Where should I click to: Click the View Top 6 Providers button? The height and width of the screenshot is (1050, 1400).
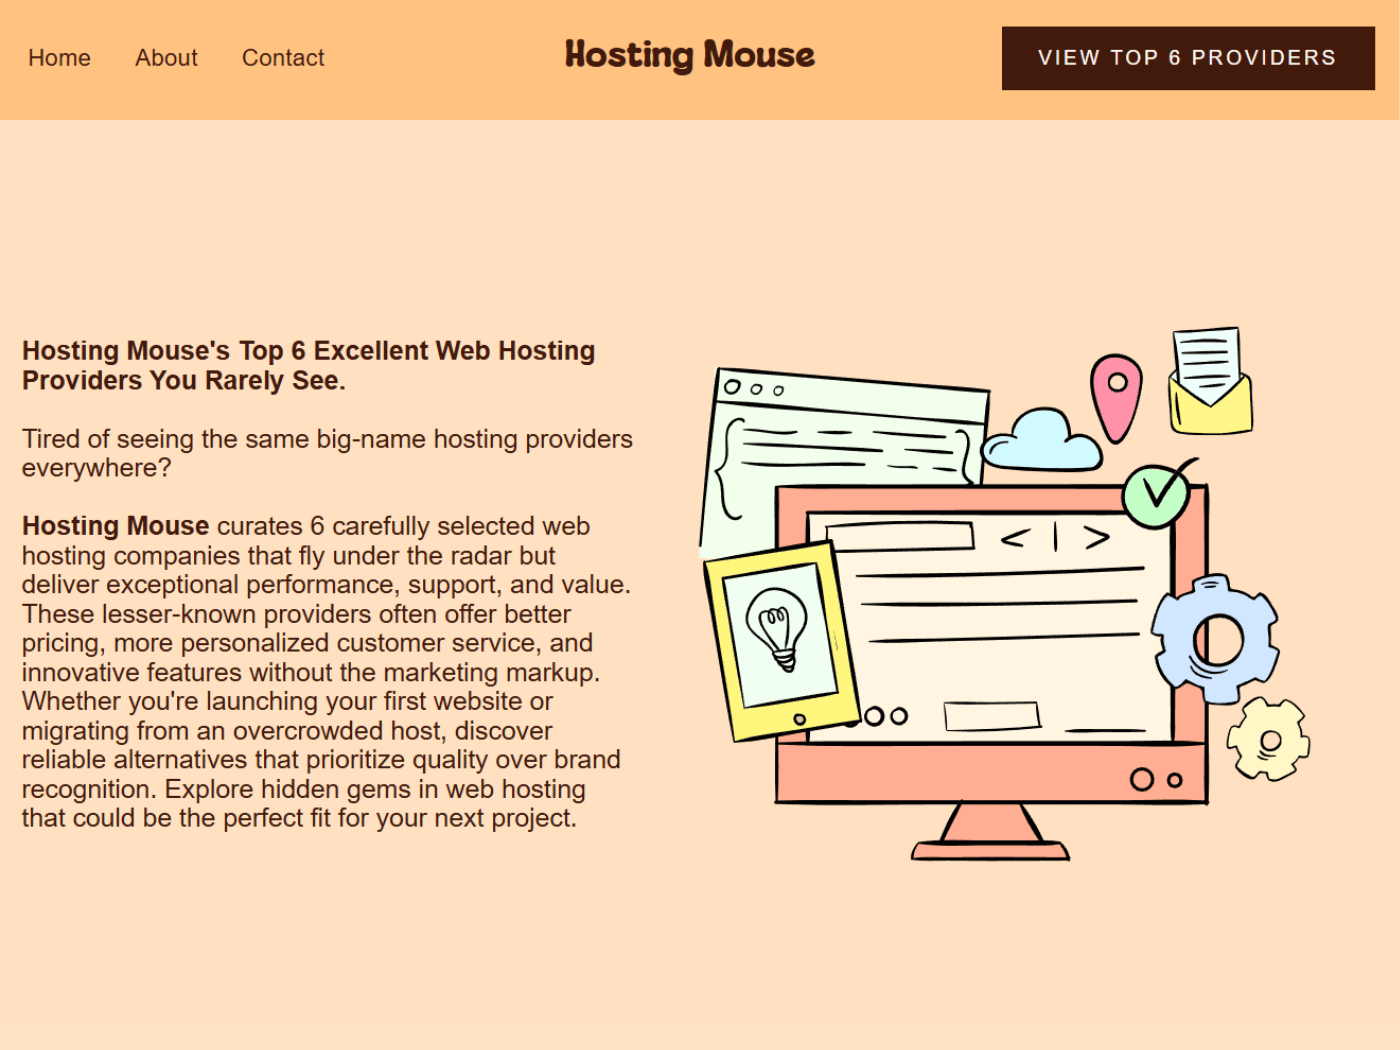[x=1188, y=58]
